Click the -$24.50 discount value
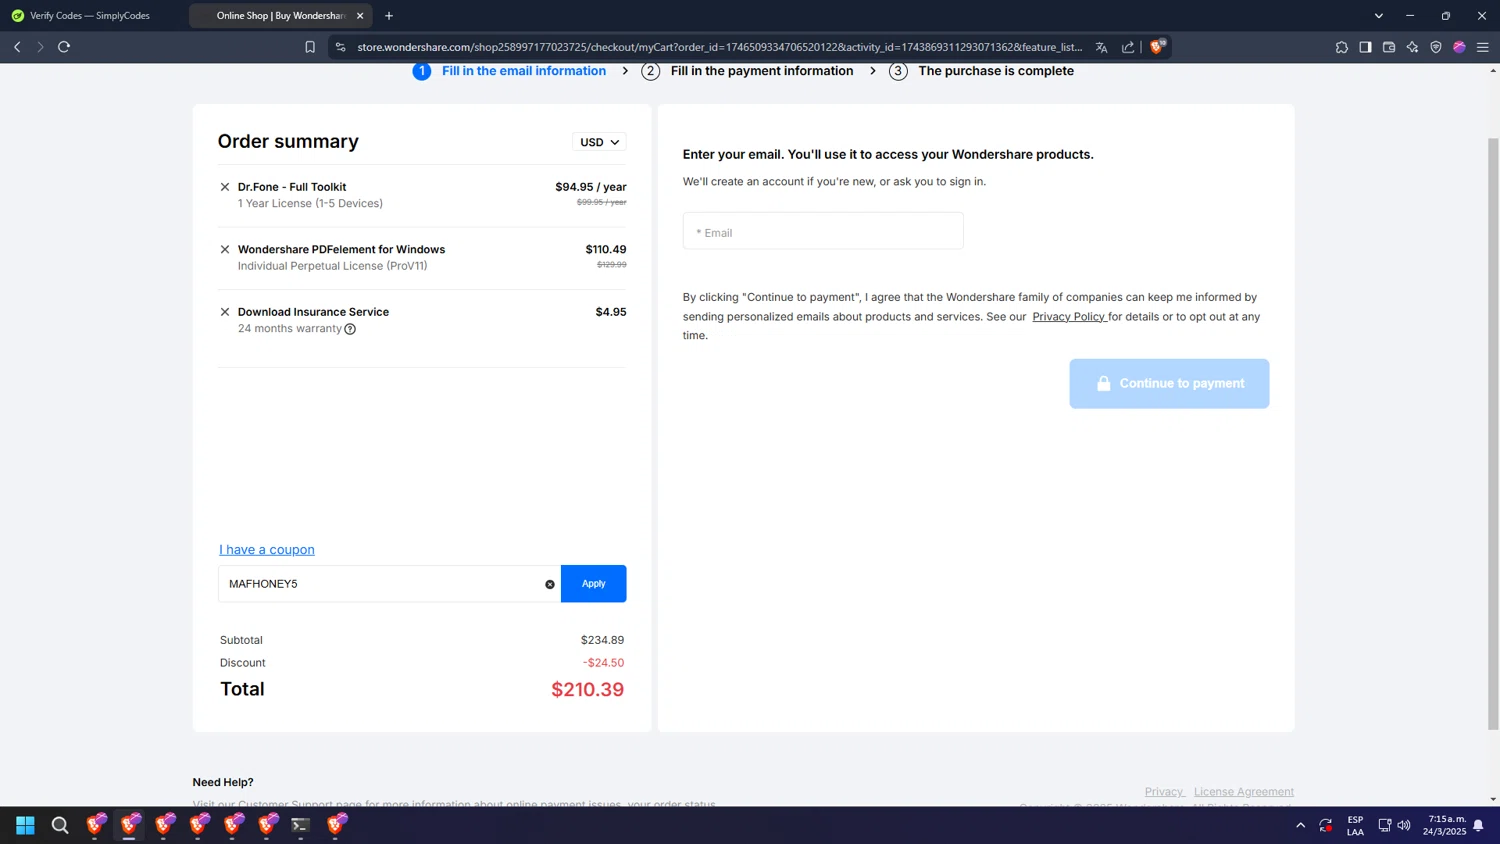This screenshot has height=844, width=1500. click(604, 663)
